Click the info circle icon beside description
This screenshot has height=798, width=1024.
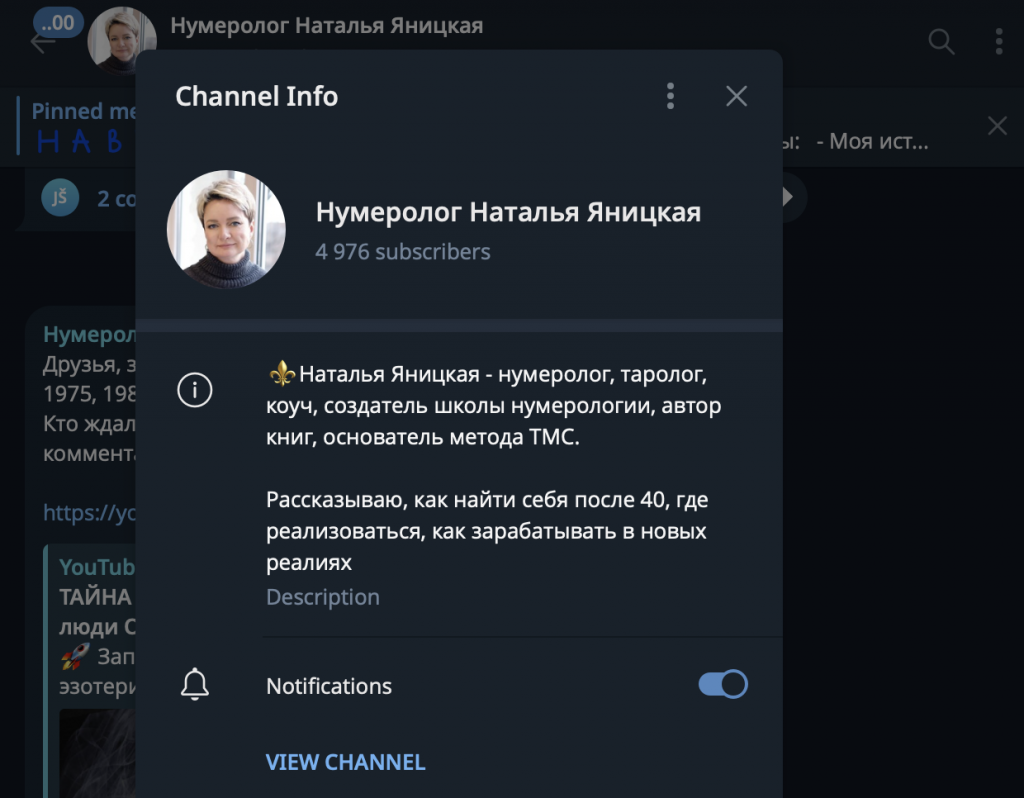pyautogui.click(x=195, y=390)
